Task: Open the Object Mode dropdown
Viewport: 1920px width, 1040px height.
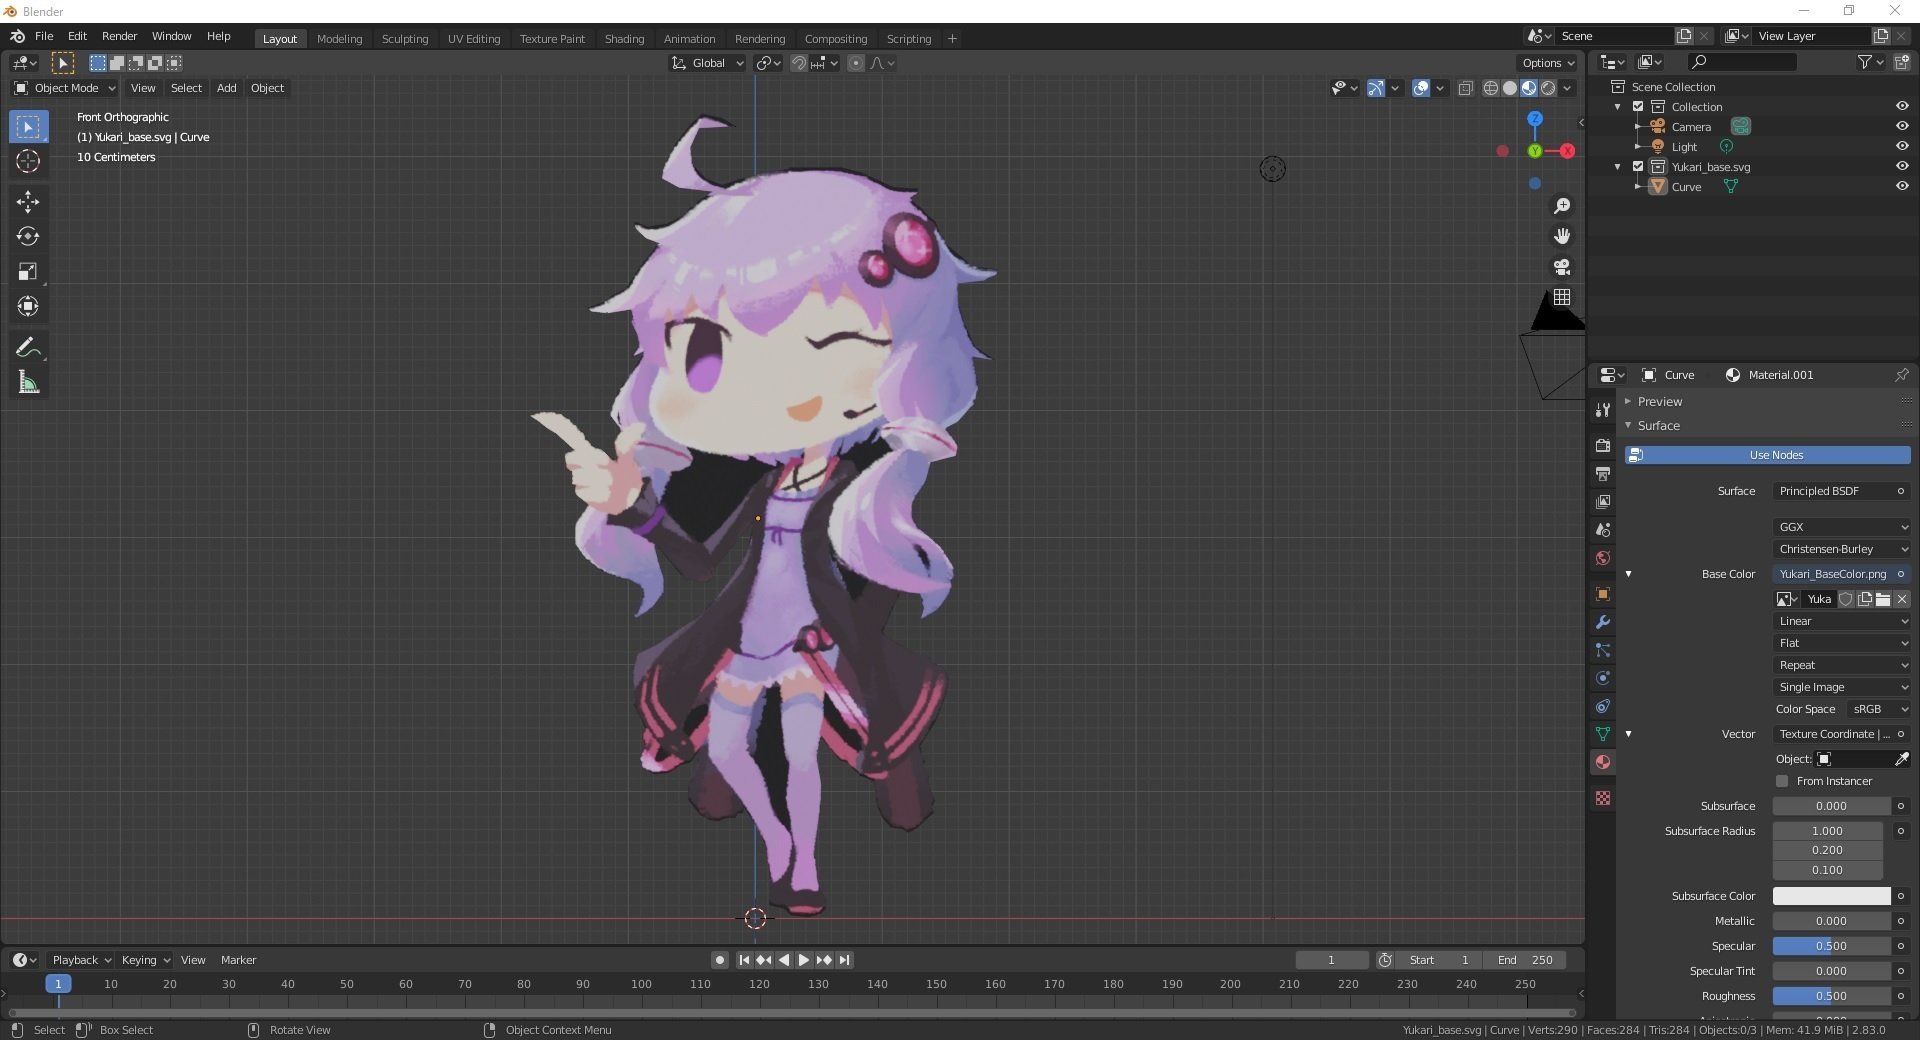Action: 65,88
